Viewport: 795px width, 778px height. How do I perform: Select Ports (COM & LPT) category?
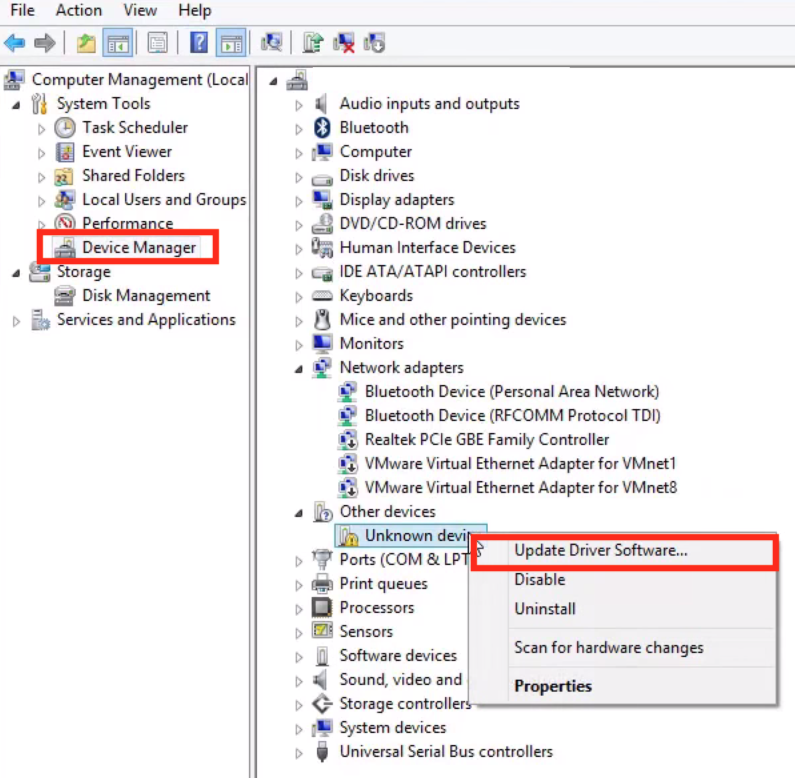tap(404, 559)
